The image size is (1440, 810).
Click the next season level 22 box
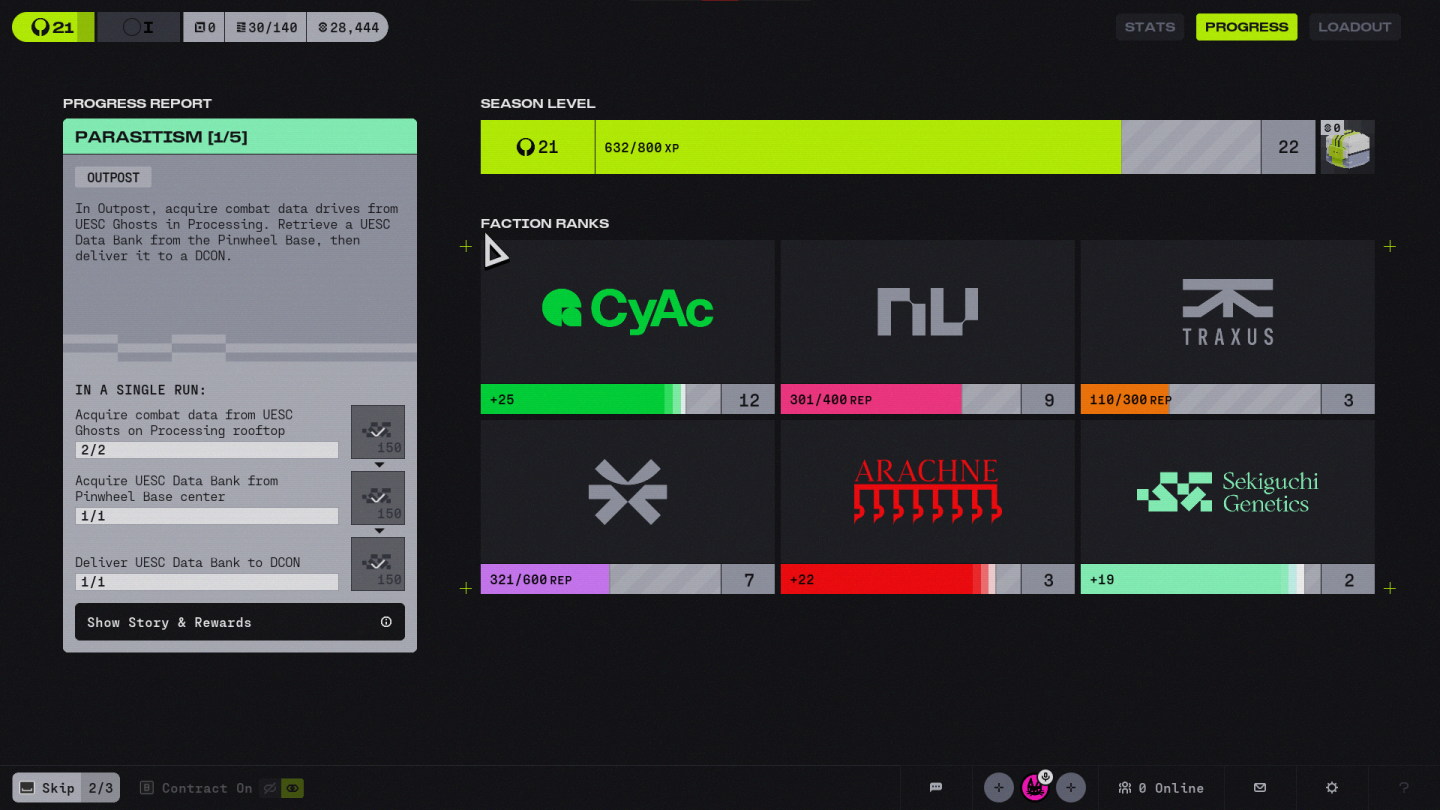pyautogui.click(x=1288, y=147)
